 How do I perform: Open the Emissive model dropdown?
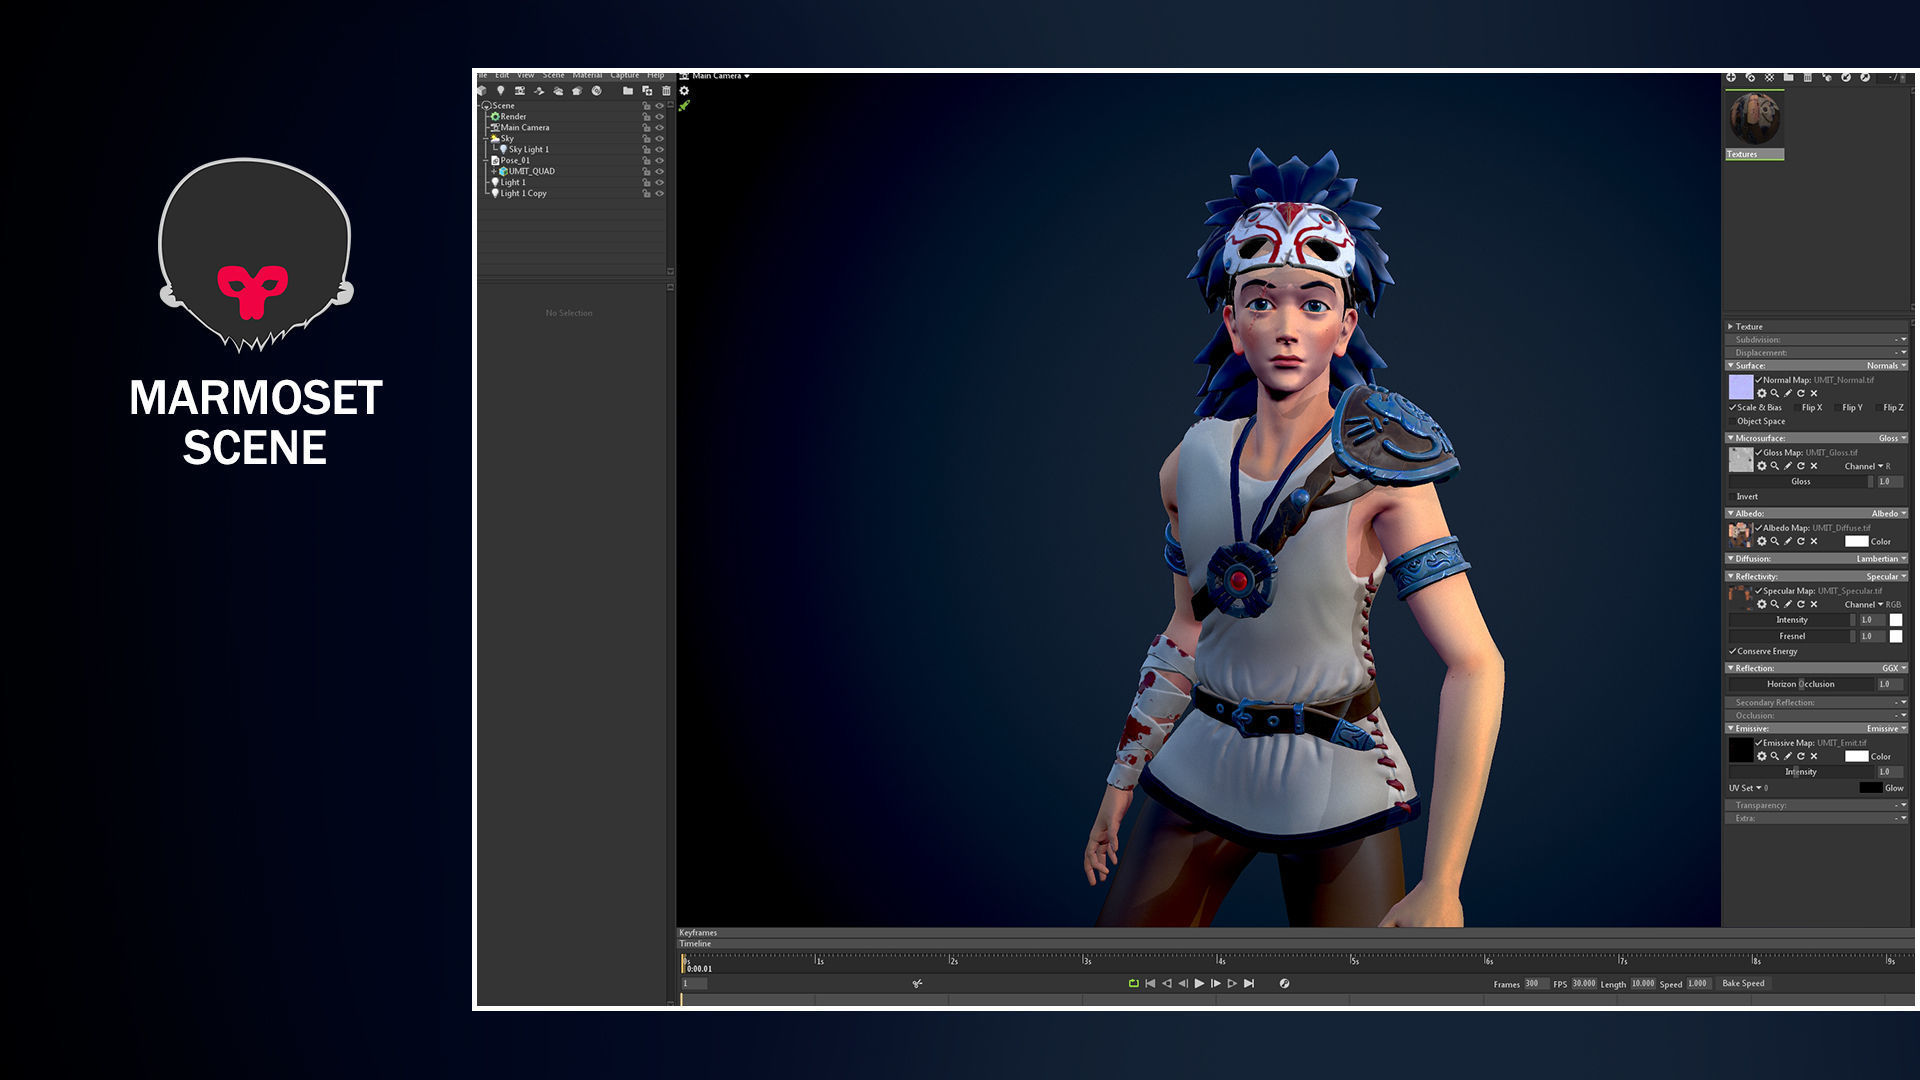(1886, 729)
